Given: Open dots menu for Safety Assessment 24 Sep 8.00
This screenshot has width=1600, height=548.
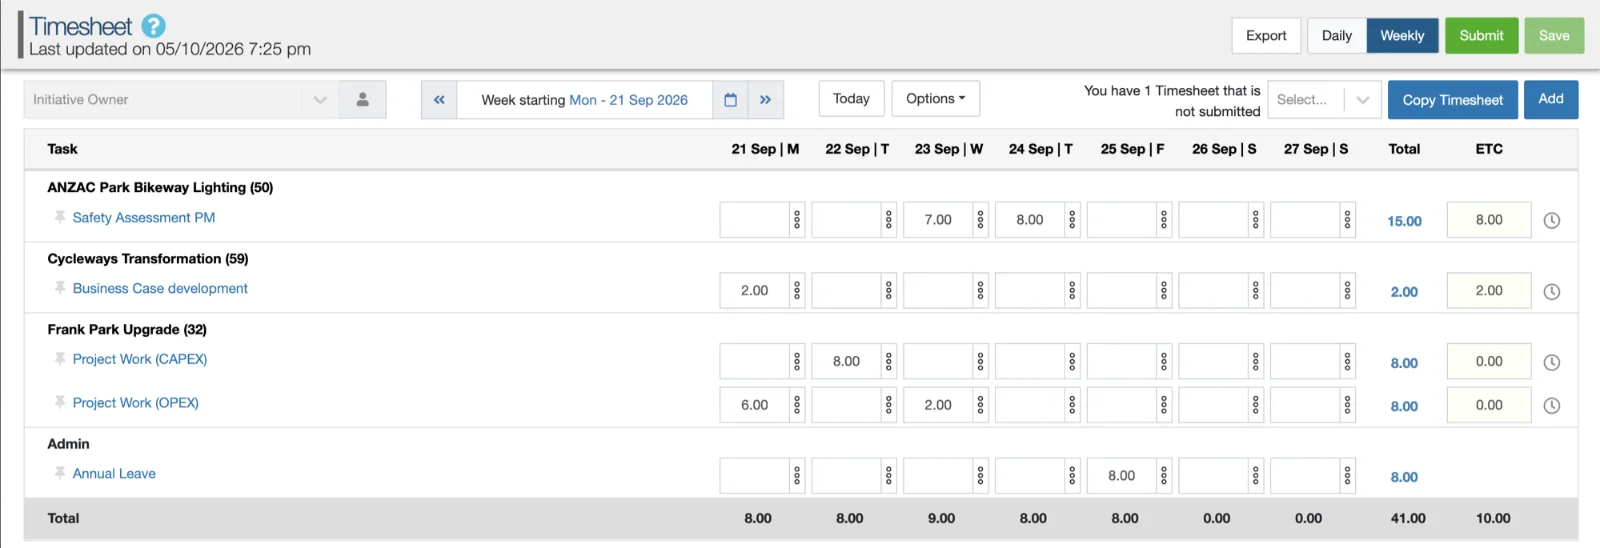Looking at the screenshot, I should pos(1072,220).
